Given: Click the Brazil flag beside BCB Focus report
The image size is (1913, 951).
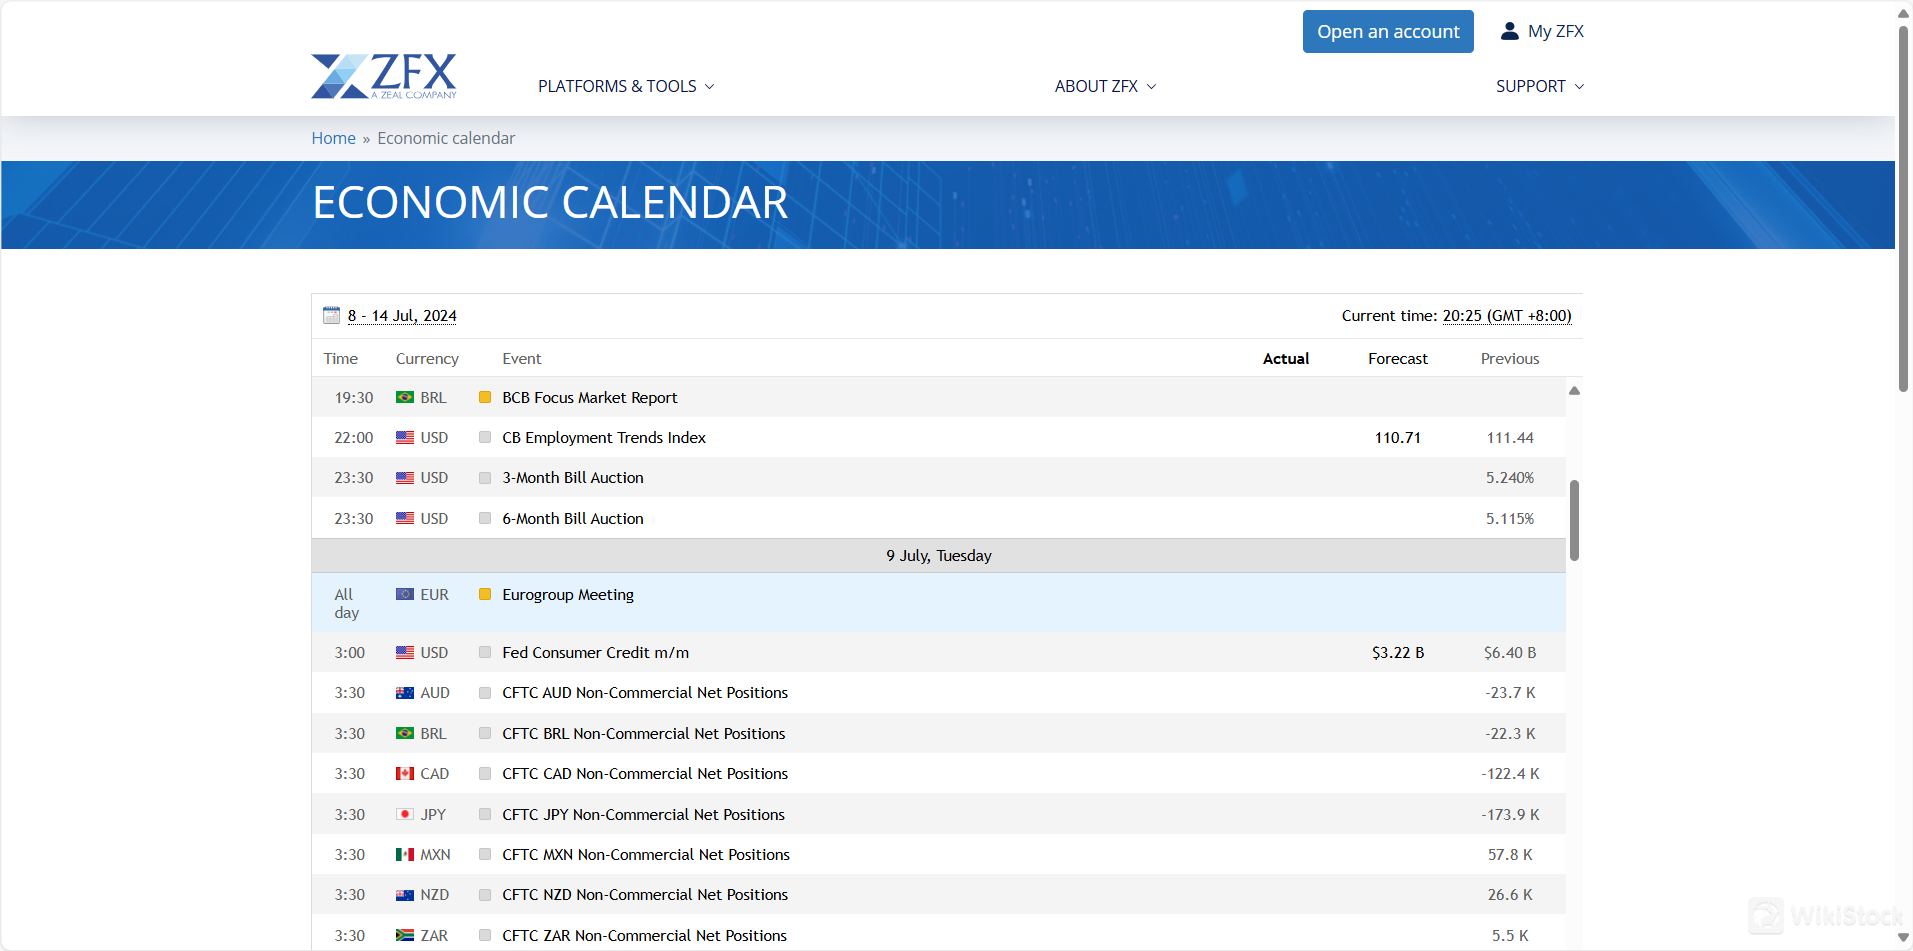Looking at the screenshot, I should coord(405,398).
